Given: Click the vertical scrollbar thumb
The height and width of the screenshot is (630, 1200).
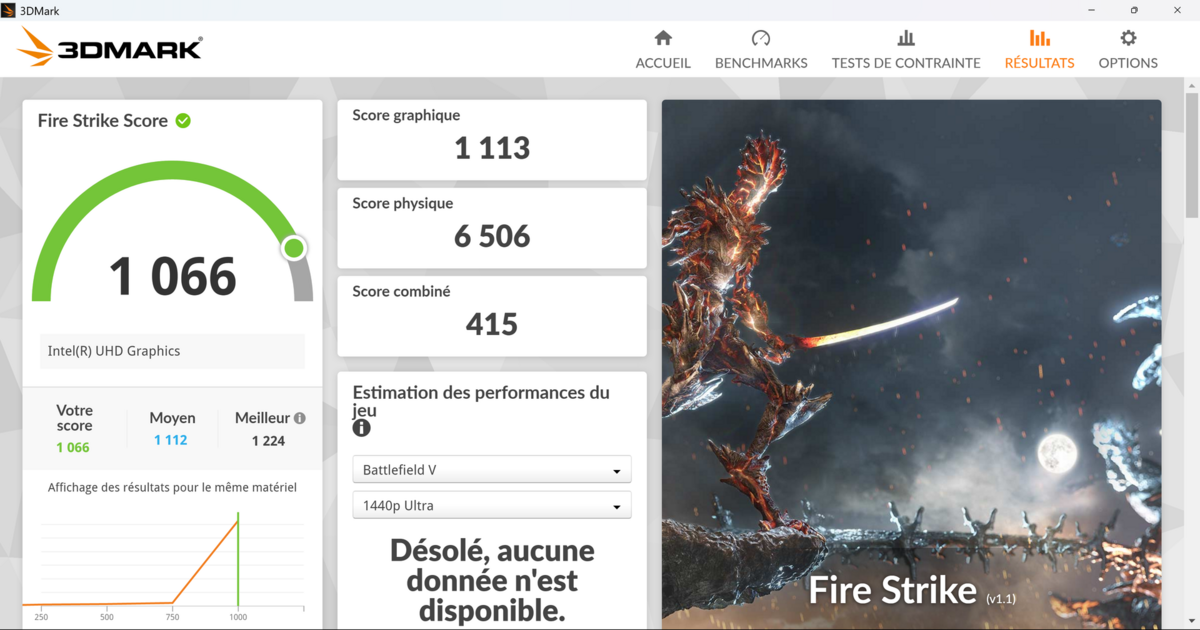Looking at the screenshot, I should [1191, 155].
